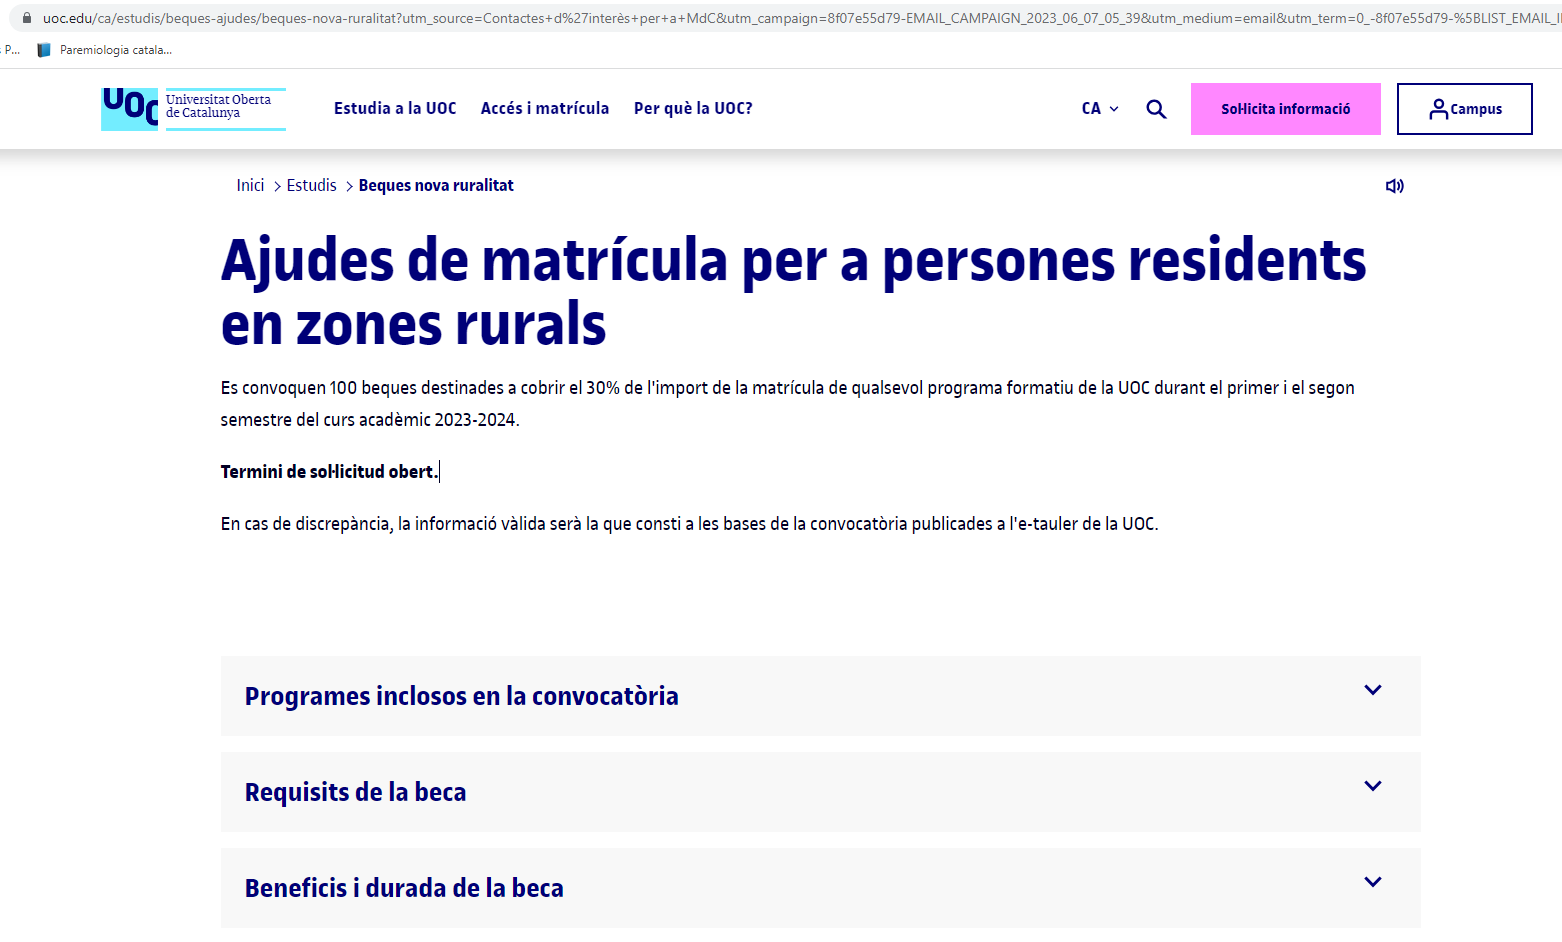Screen dimensions: 1562x942
Task: Expand Beneficis i durada de la beca
Action: pyautogui.click(x=820, y=888)
